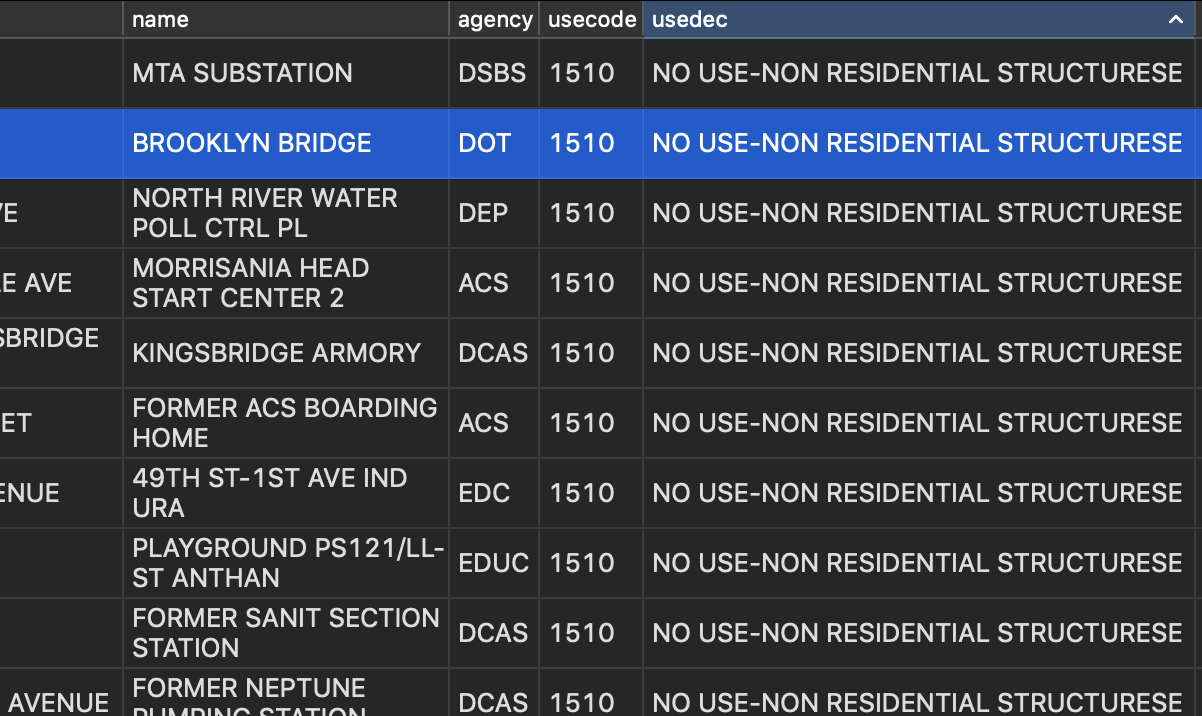Select the FORMER SANIT SECTION STATION row
Screen dimensions: 1202x716
click(x=286, y=632)
